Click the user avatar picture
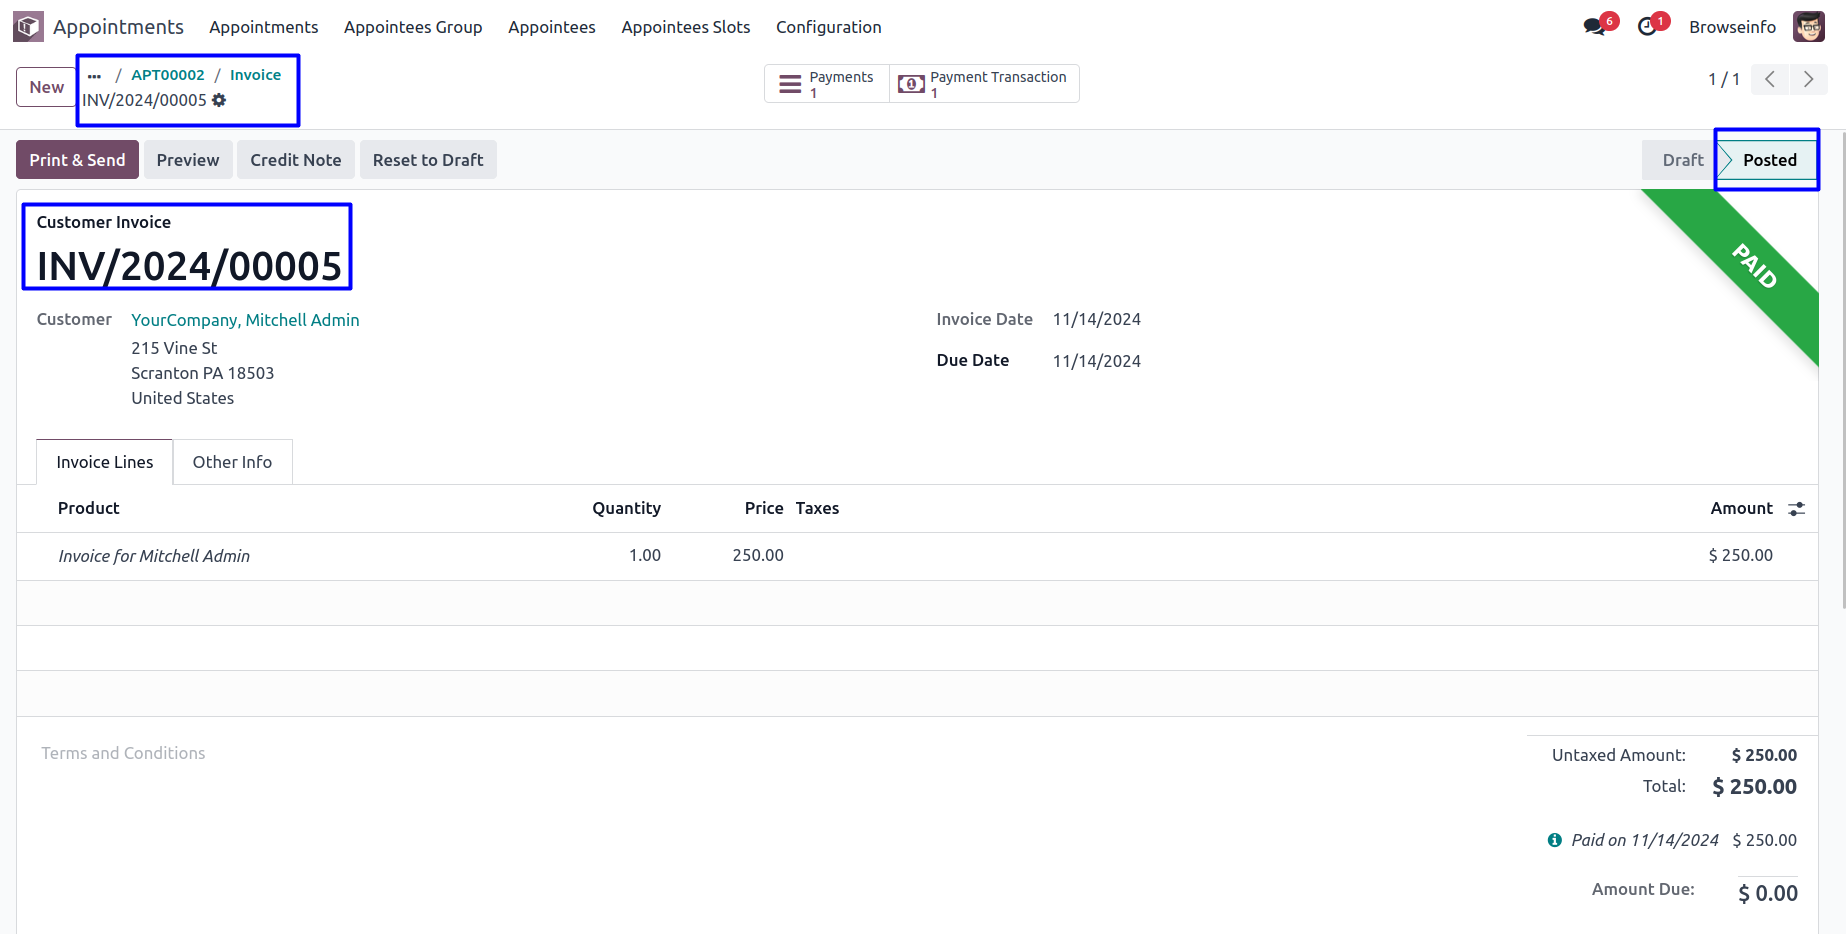Viewport: 1846px width, 934px height. [x=1808, y=27]
